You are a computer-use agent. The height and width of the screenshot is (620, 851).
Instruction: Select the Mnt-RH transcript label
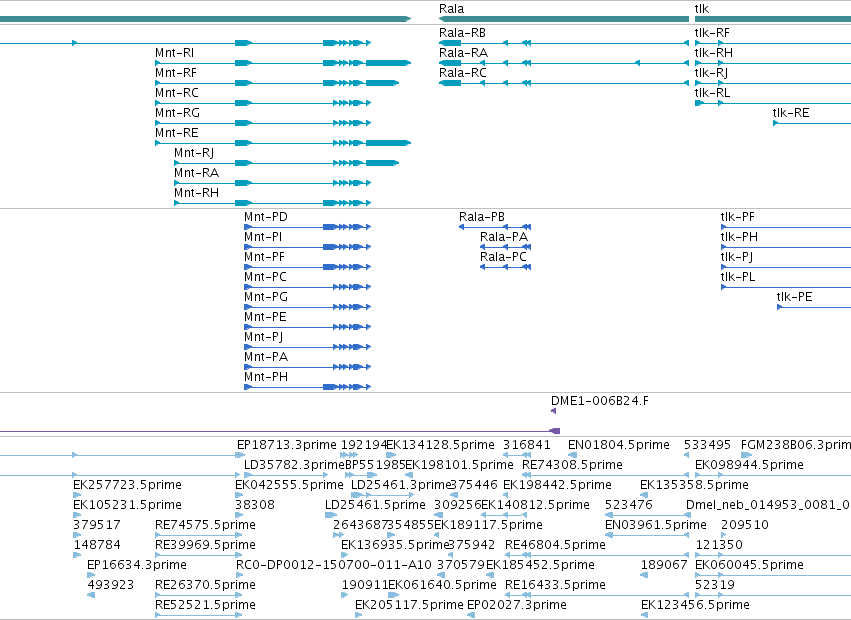click(x=196, y=193)
